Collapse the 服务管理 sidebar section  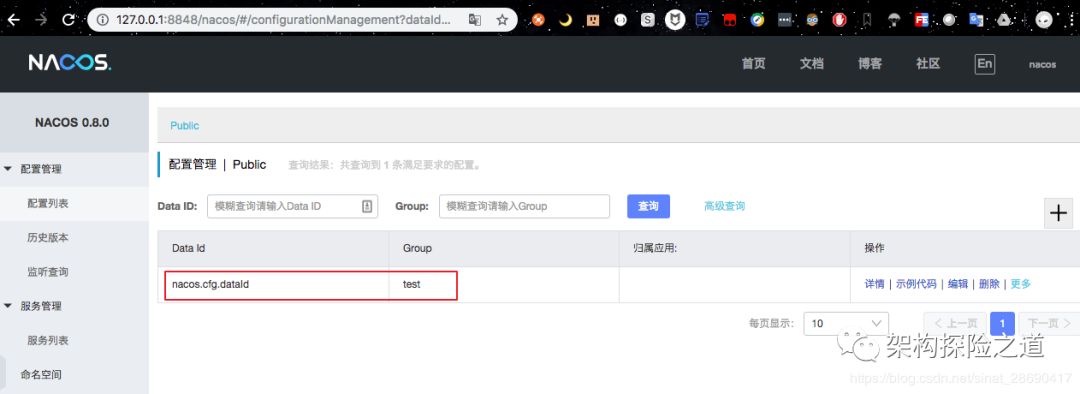(8, 306)
